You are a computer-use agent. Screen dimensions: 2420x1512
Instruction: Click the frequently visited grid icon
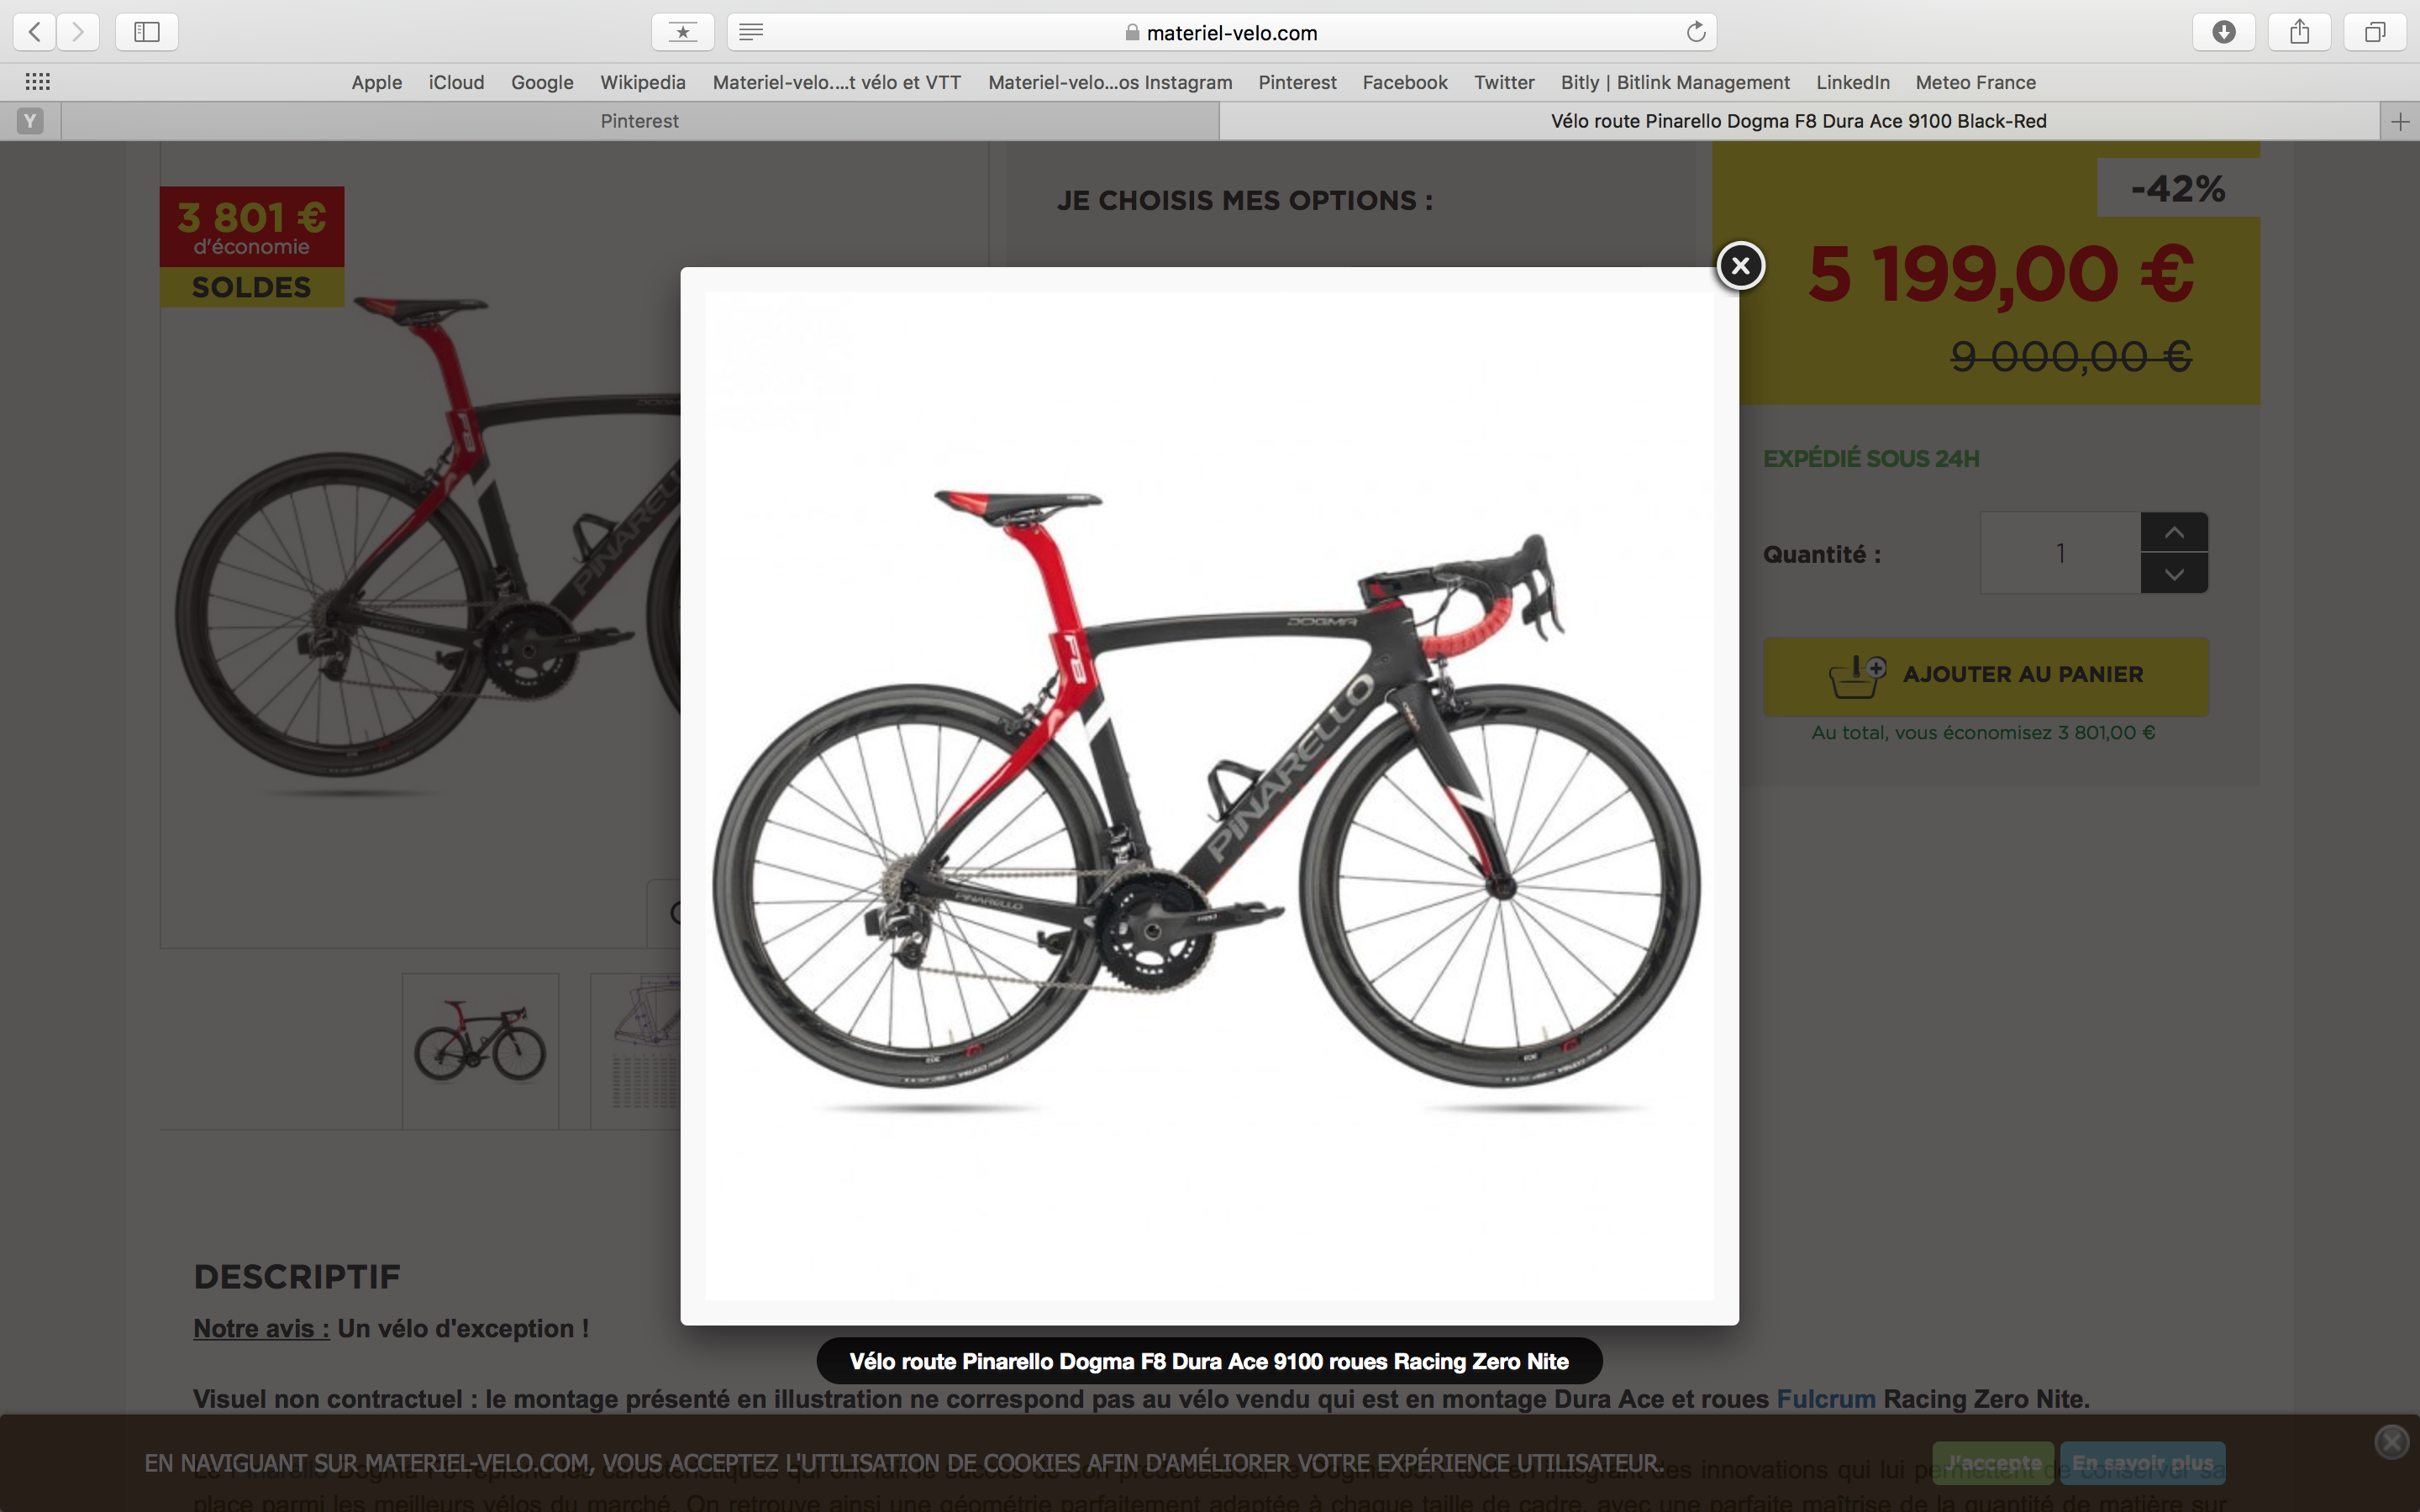click(38, 81)
